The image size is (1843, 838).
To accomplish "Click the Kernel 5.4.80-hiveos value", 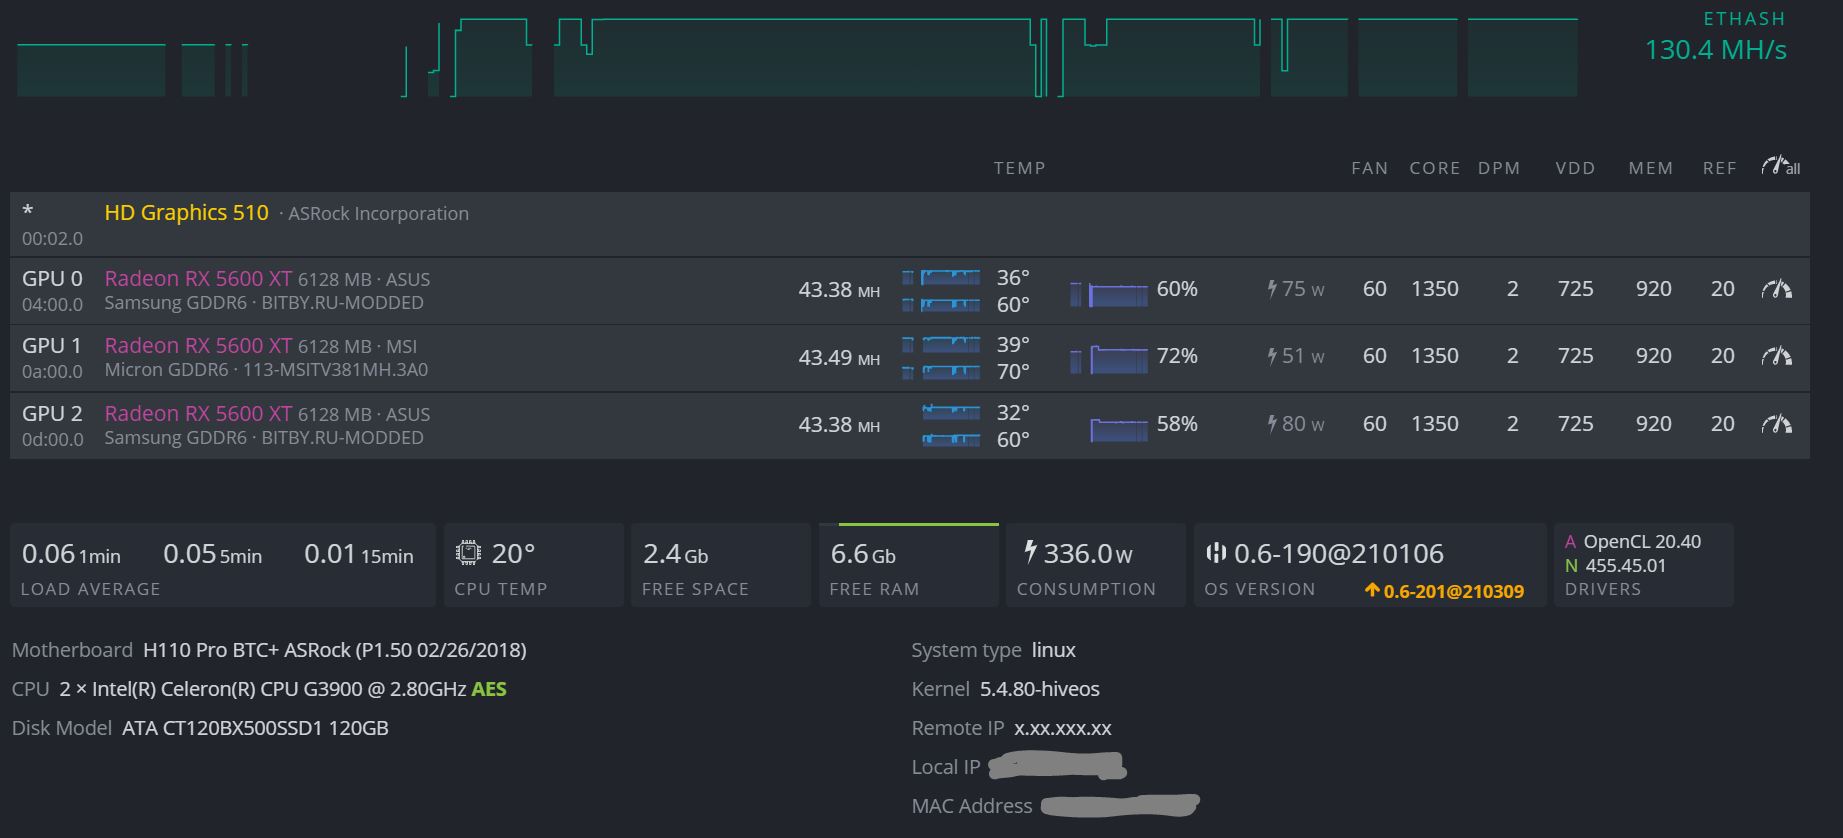I will tap(1040, 689).
